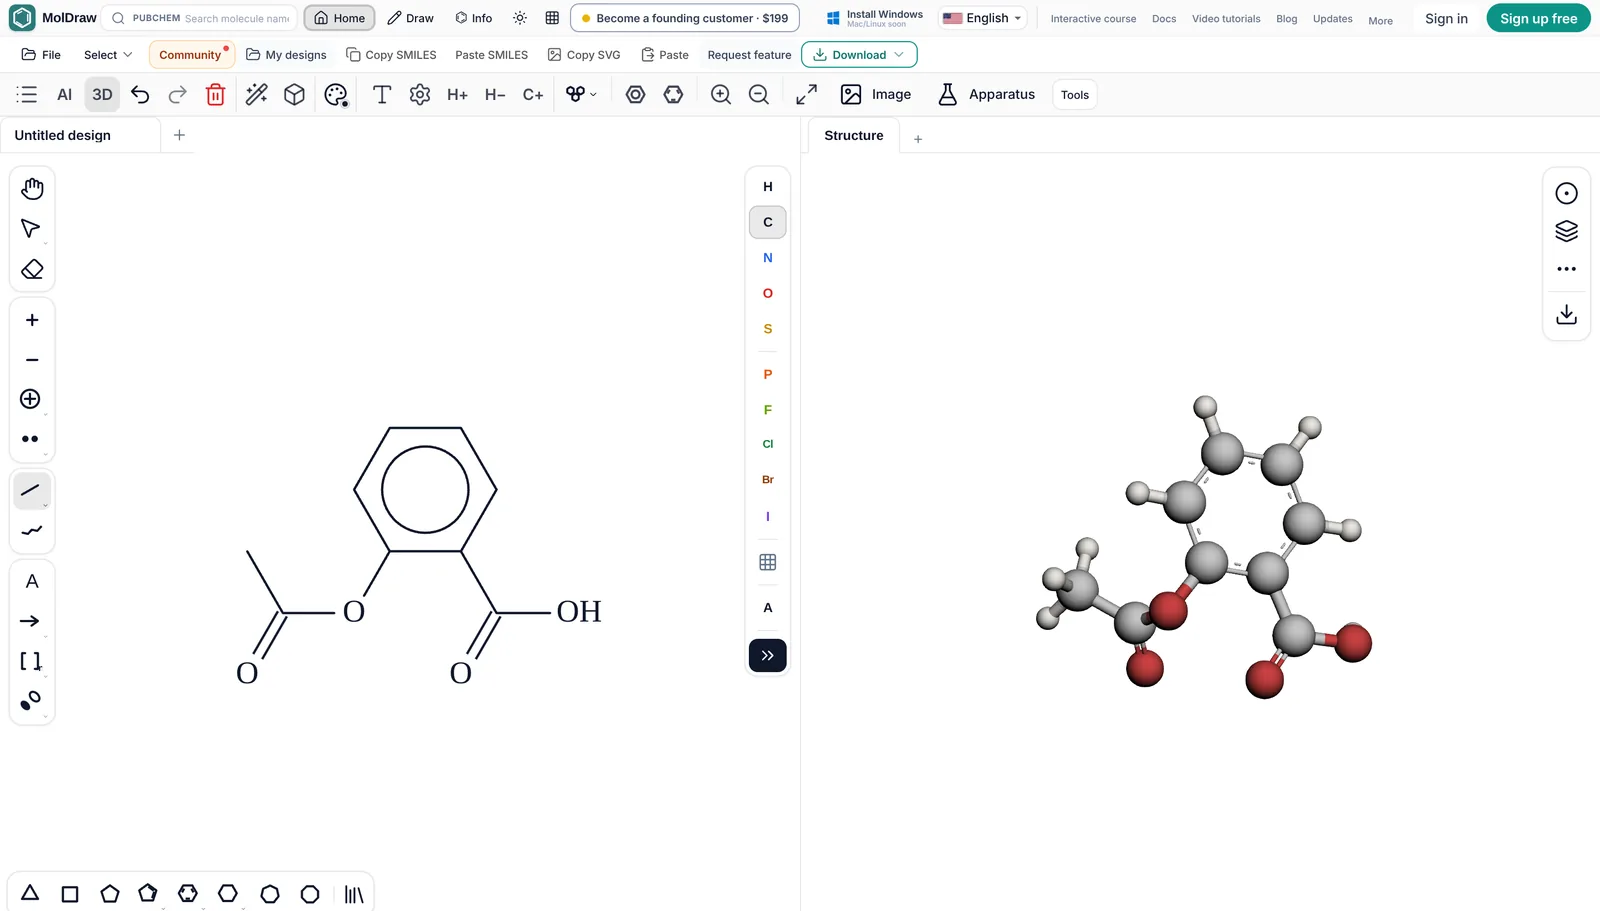
Task: Go to the Home tab
Action: coord(340,18)
